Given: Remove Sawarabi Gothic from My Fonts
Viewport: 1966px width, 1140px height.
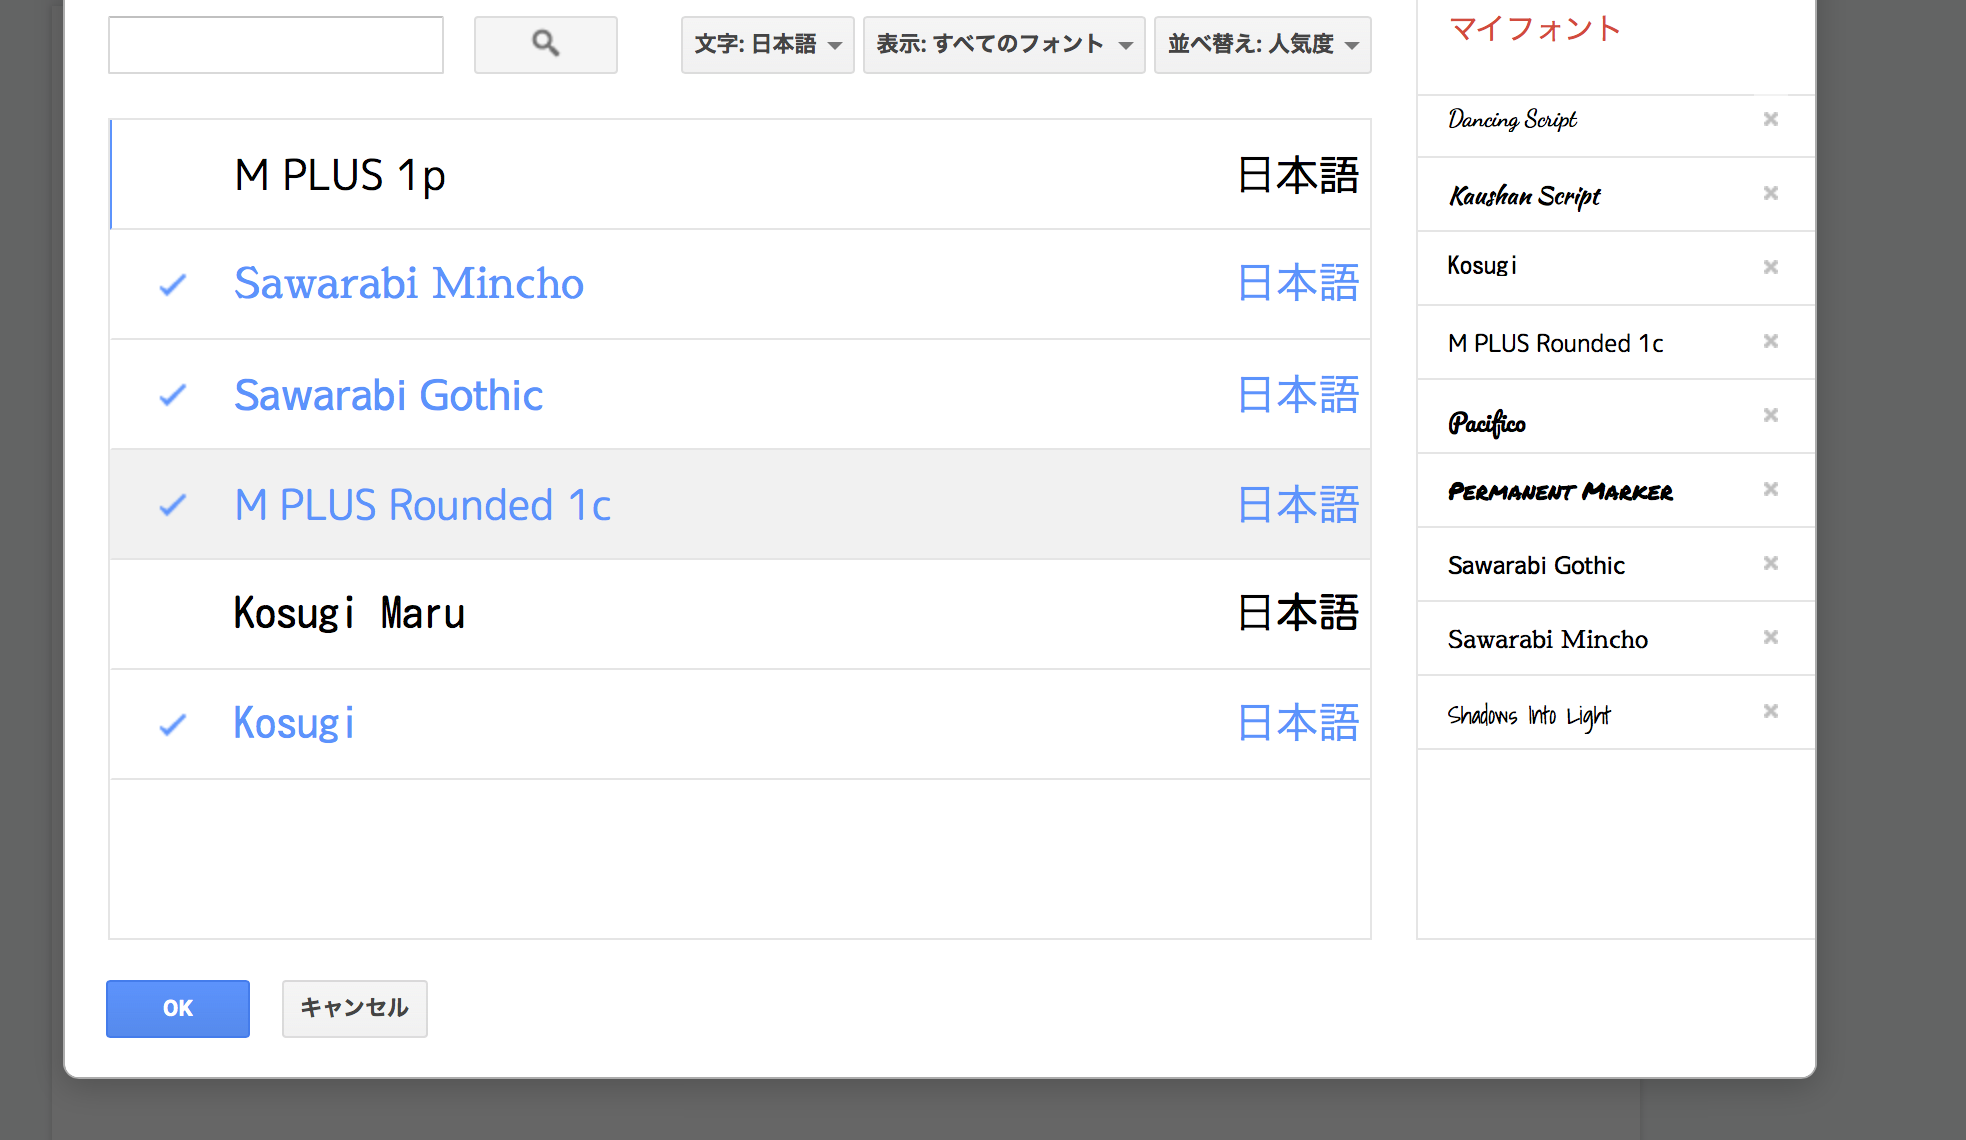Looking at the screenshot, I should click(x=1770, y=563).
